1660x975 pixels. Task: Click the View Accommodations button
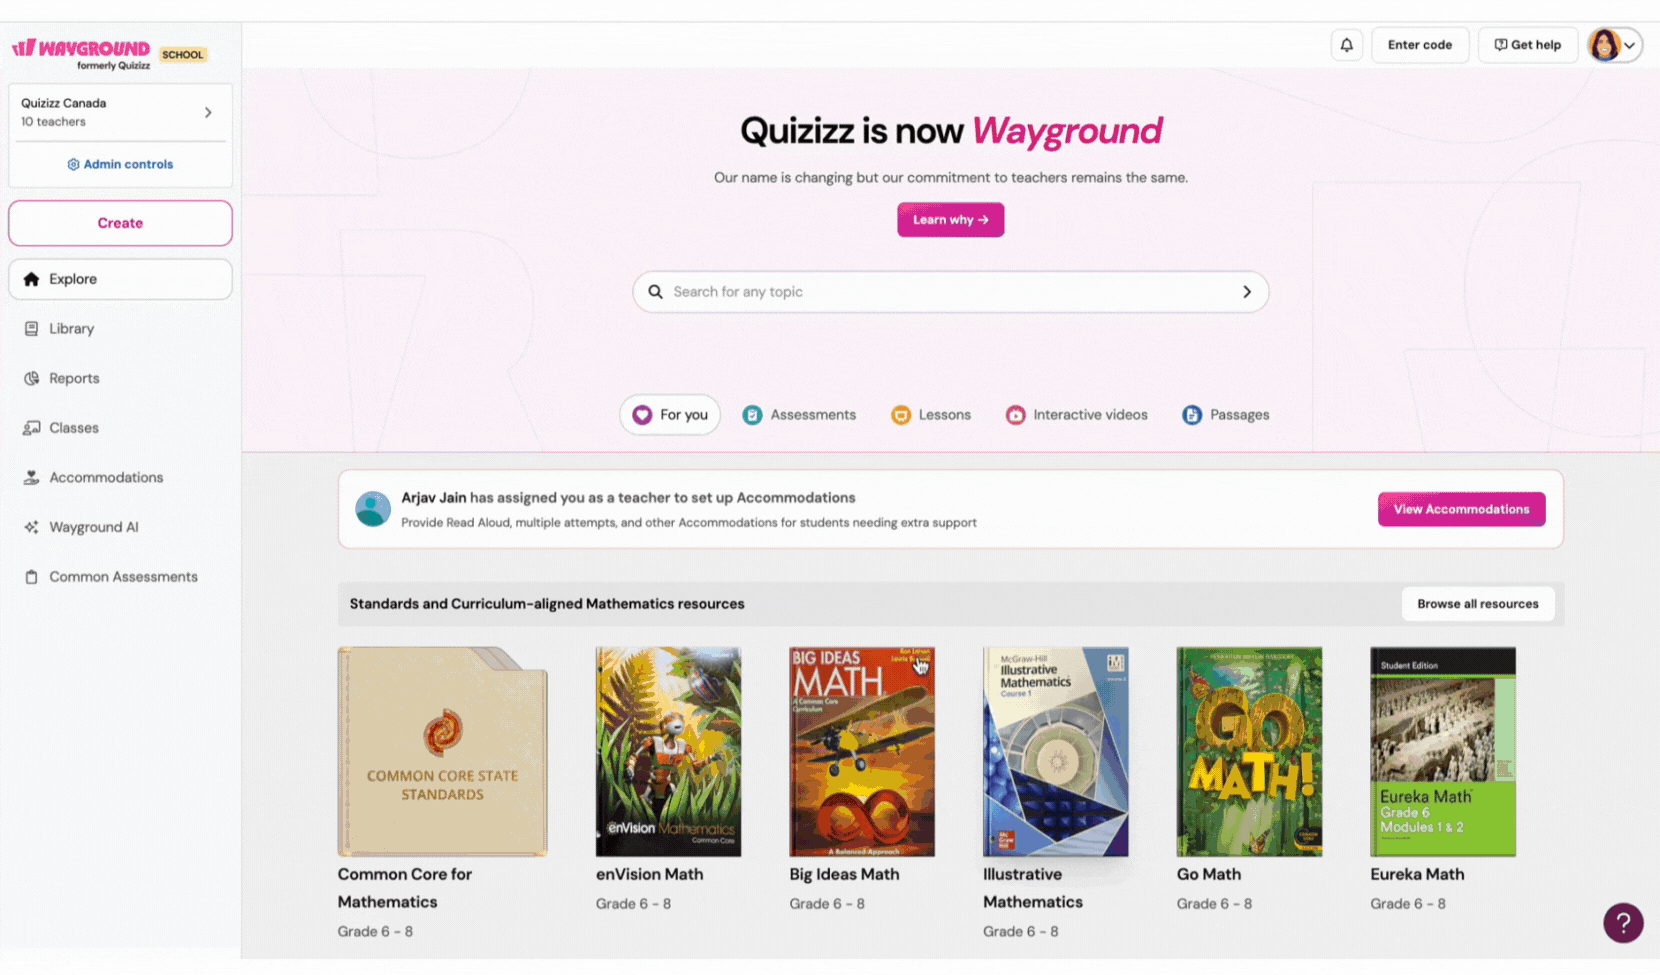pyautogui.click(x=1461, y=509)
